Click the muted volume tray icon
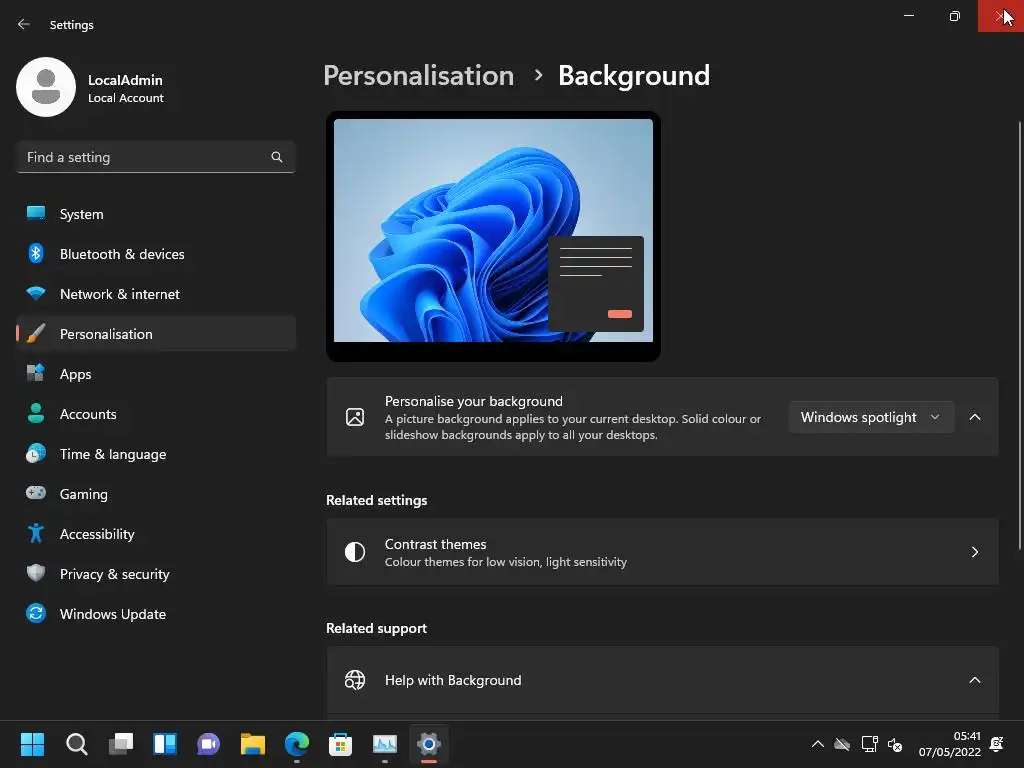This screenshot has height=768, width=1024. (895, 744)
